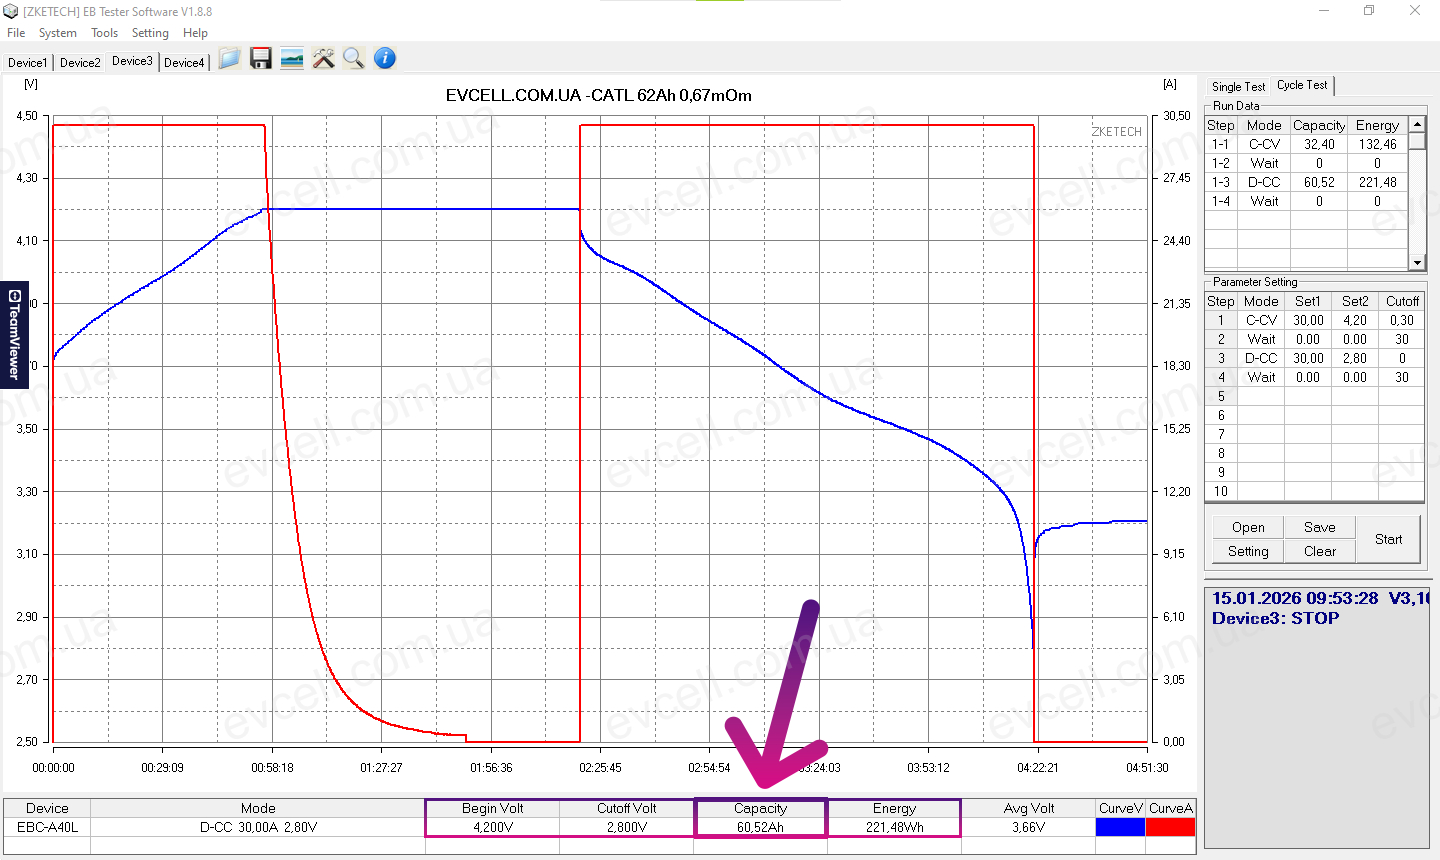Switch to the Device1 tab
The height and width of the screenshot is (860, 1440).
27,62
